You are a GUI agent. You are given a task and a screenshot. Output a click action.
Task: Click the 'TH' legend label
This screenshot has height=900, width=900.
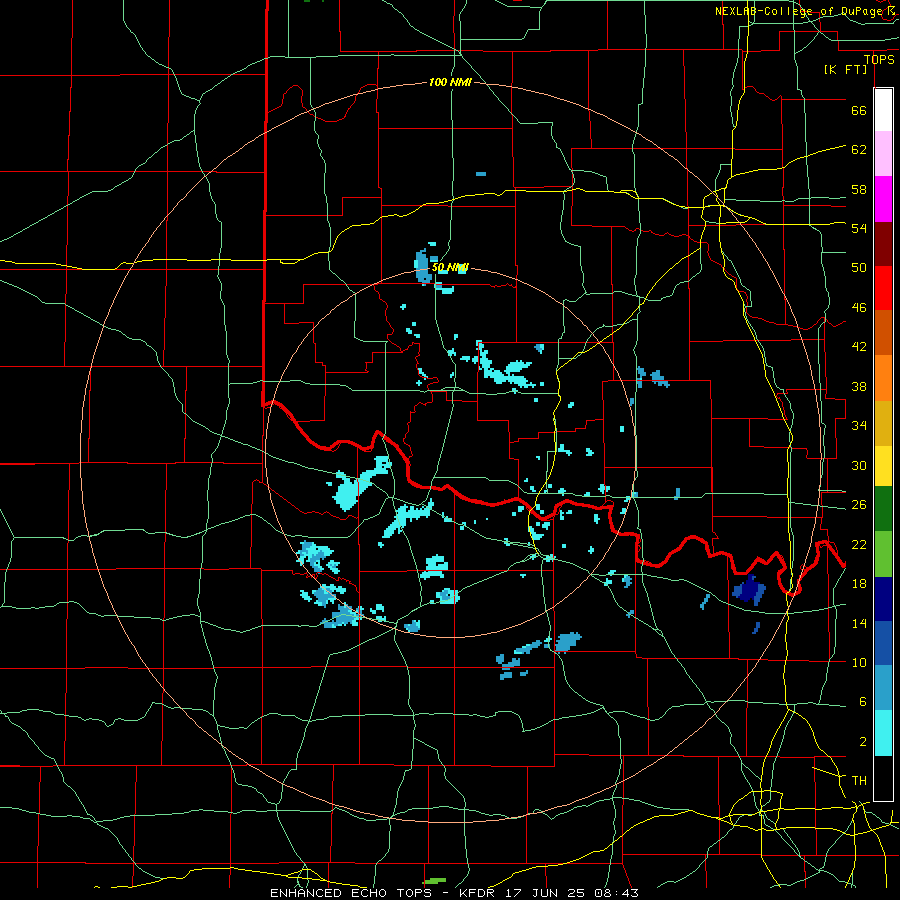point(859,780)
